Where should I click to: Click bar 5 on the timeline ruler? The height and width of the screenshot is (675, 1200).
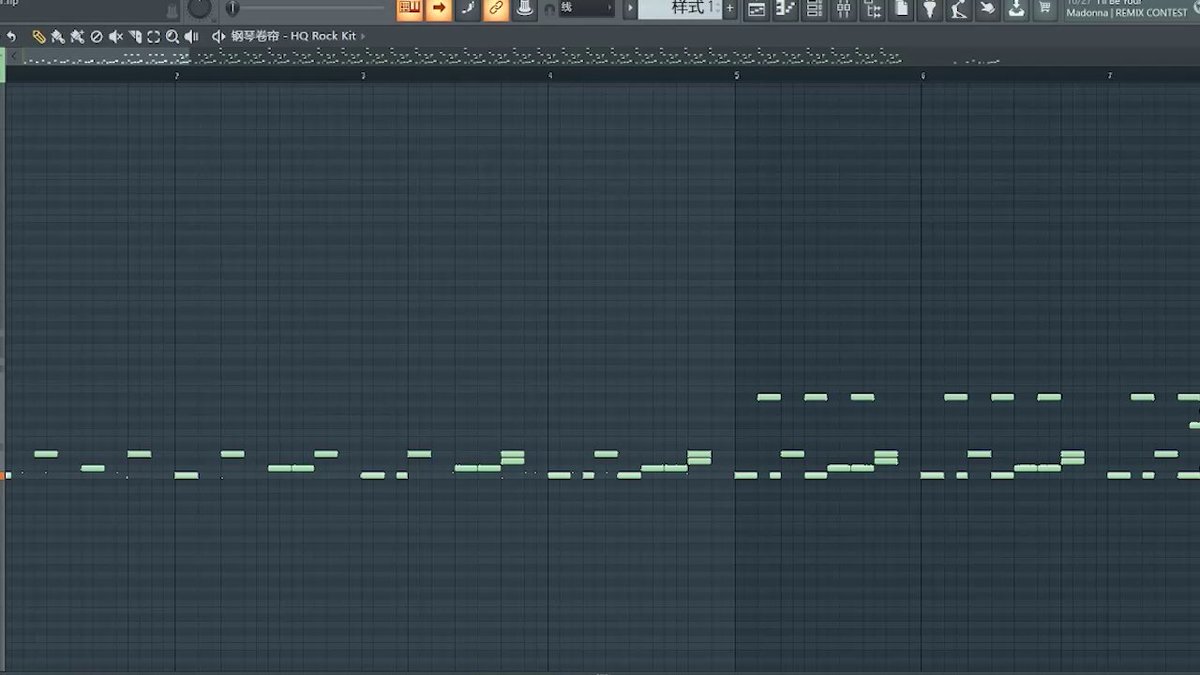coord(736,76)
